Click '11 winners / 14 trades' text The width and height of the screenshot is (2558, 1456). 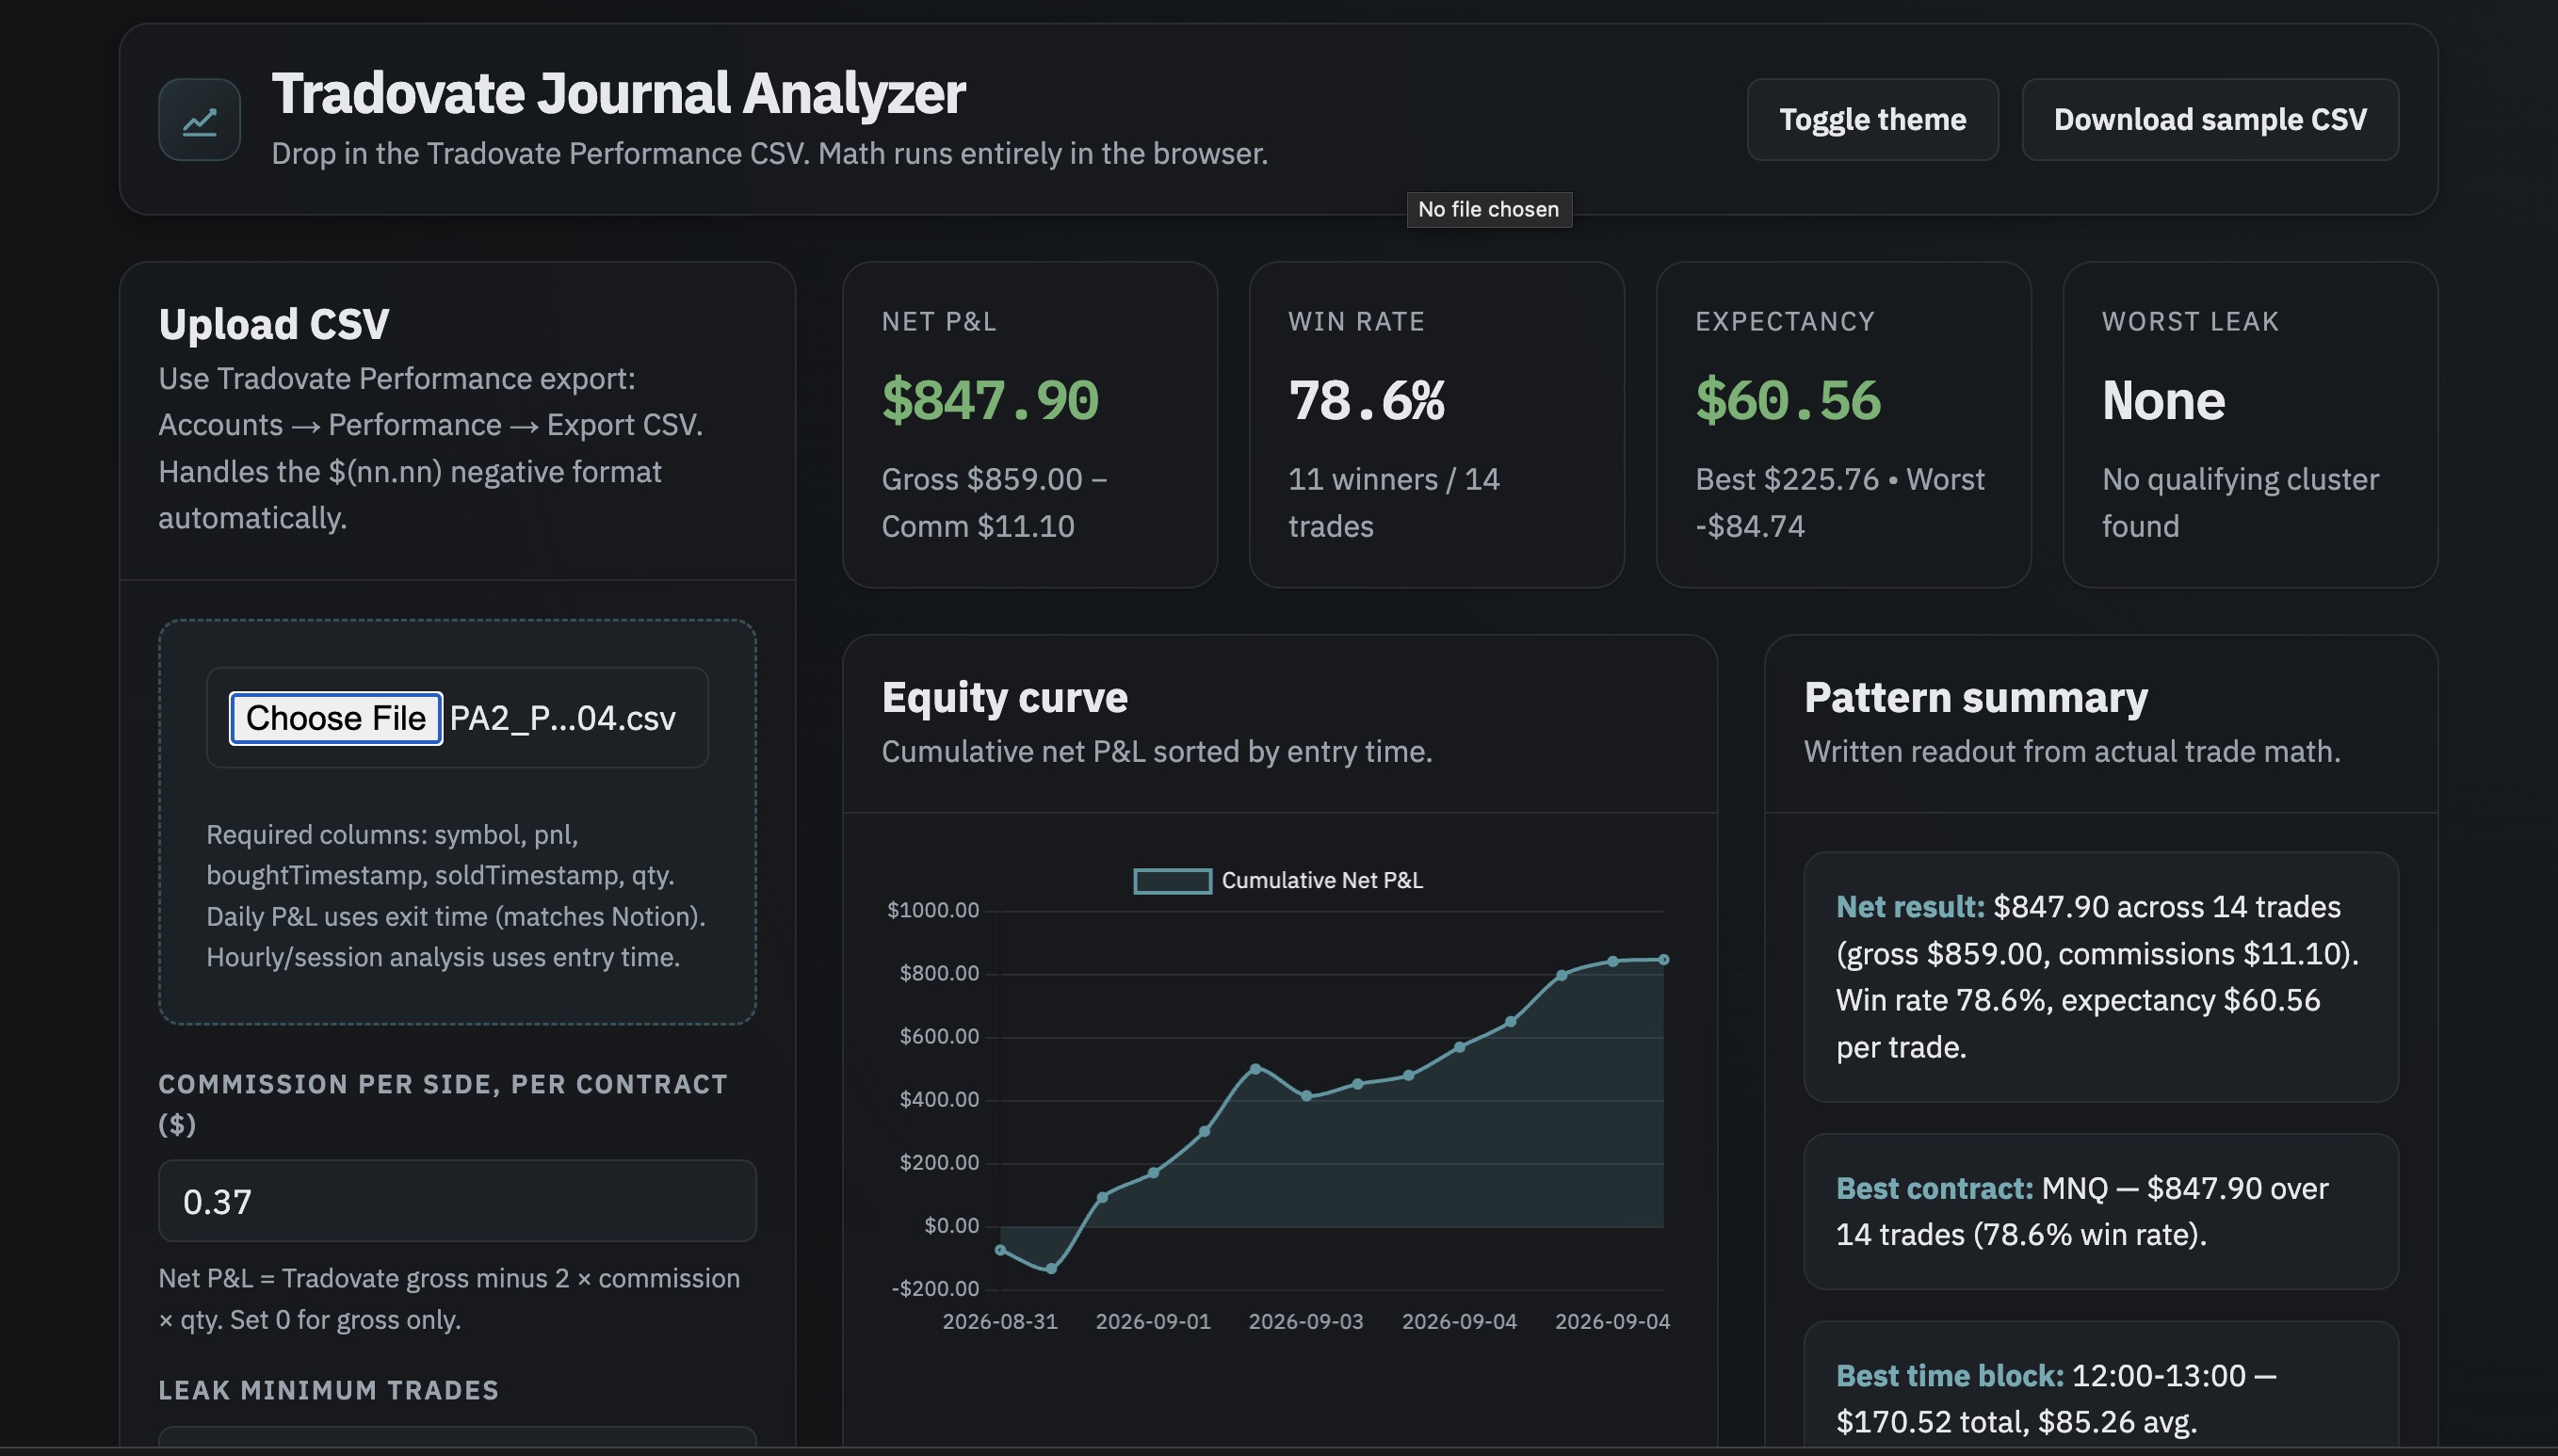[1394, 502]
